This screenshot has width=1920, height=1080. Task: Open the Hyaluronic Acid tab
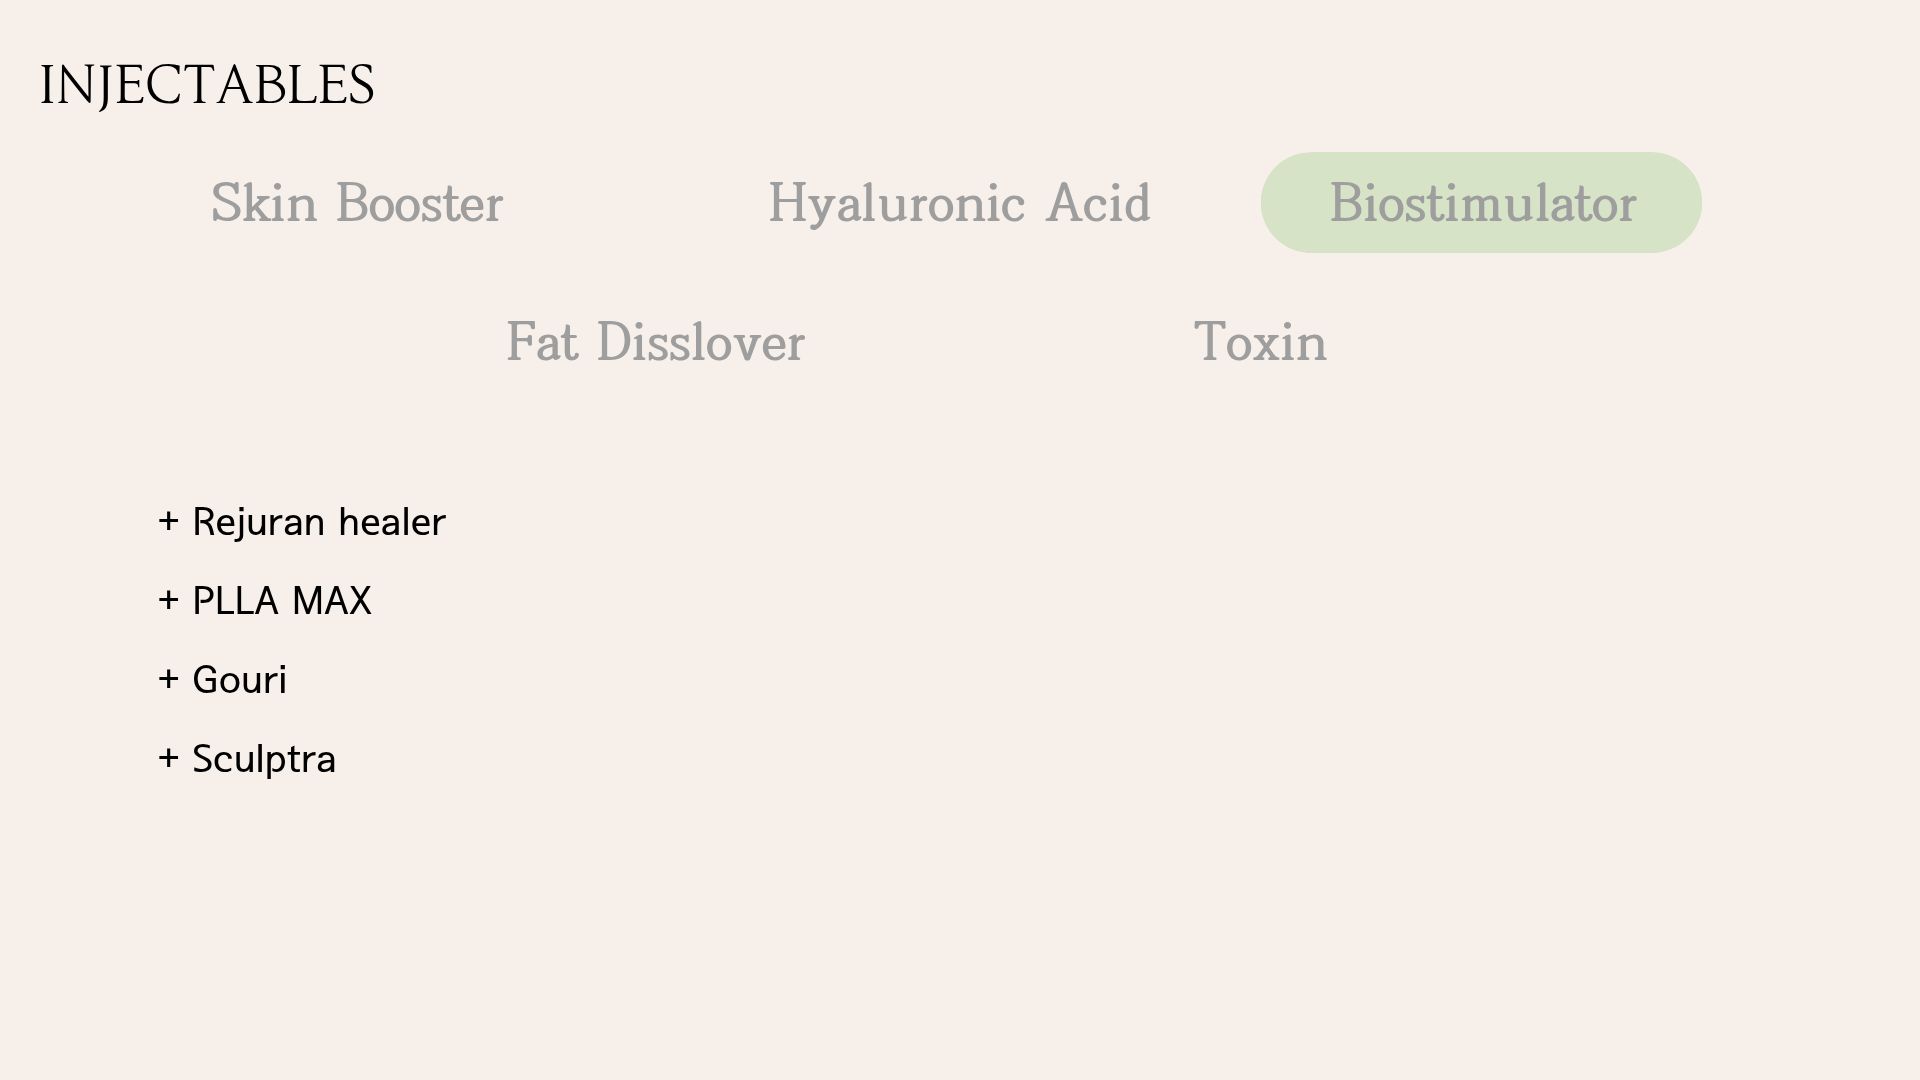pos(958,204)
